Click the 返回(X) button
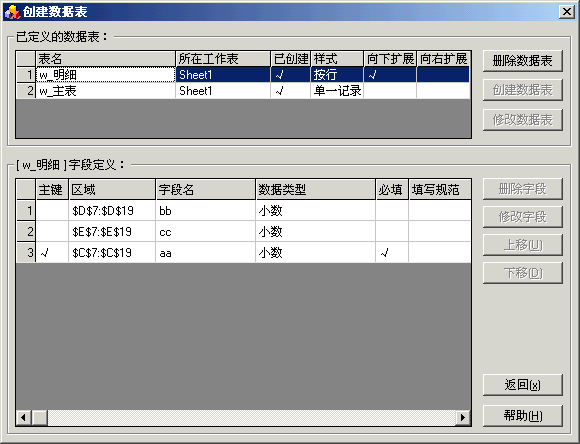The height and width of the screenshot is (444, 580). coord(522,385)
